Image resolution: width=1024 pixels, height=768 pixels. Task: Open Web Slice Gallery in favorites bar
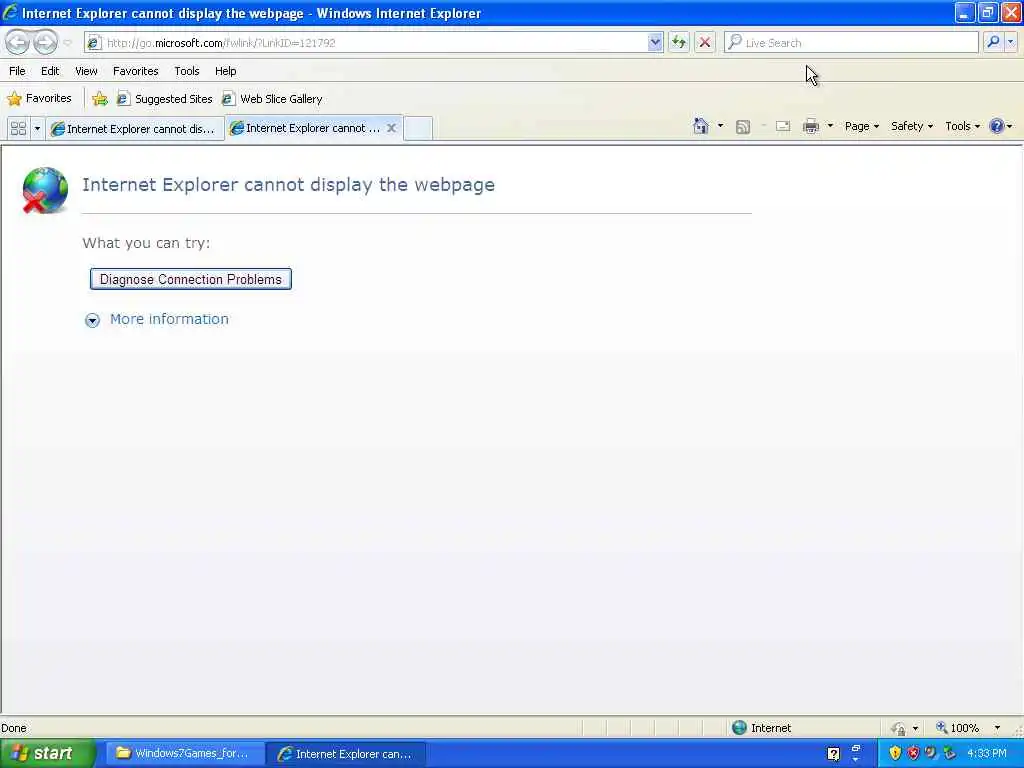[272, 99]
